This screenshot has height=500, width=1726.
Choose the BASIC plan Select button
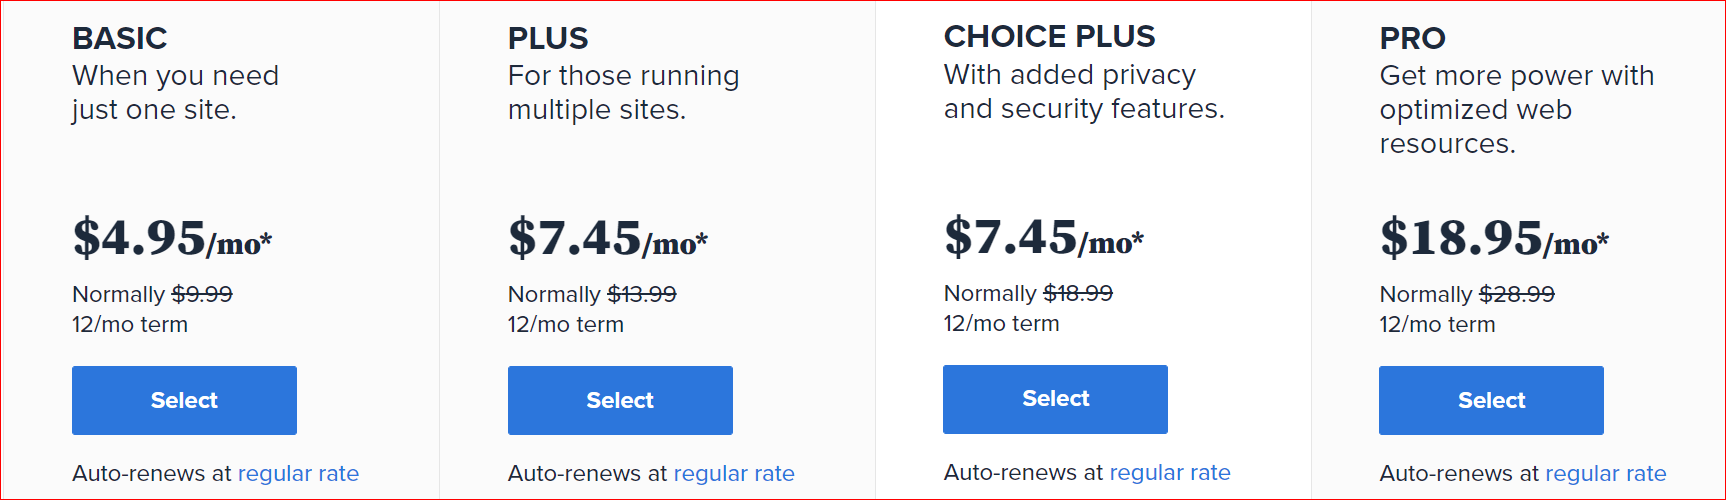point(184,400)
